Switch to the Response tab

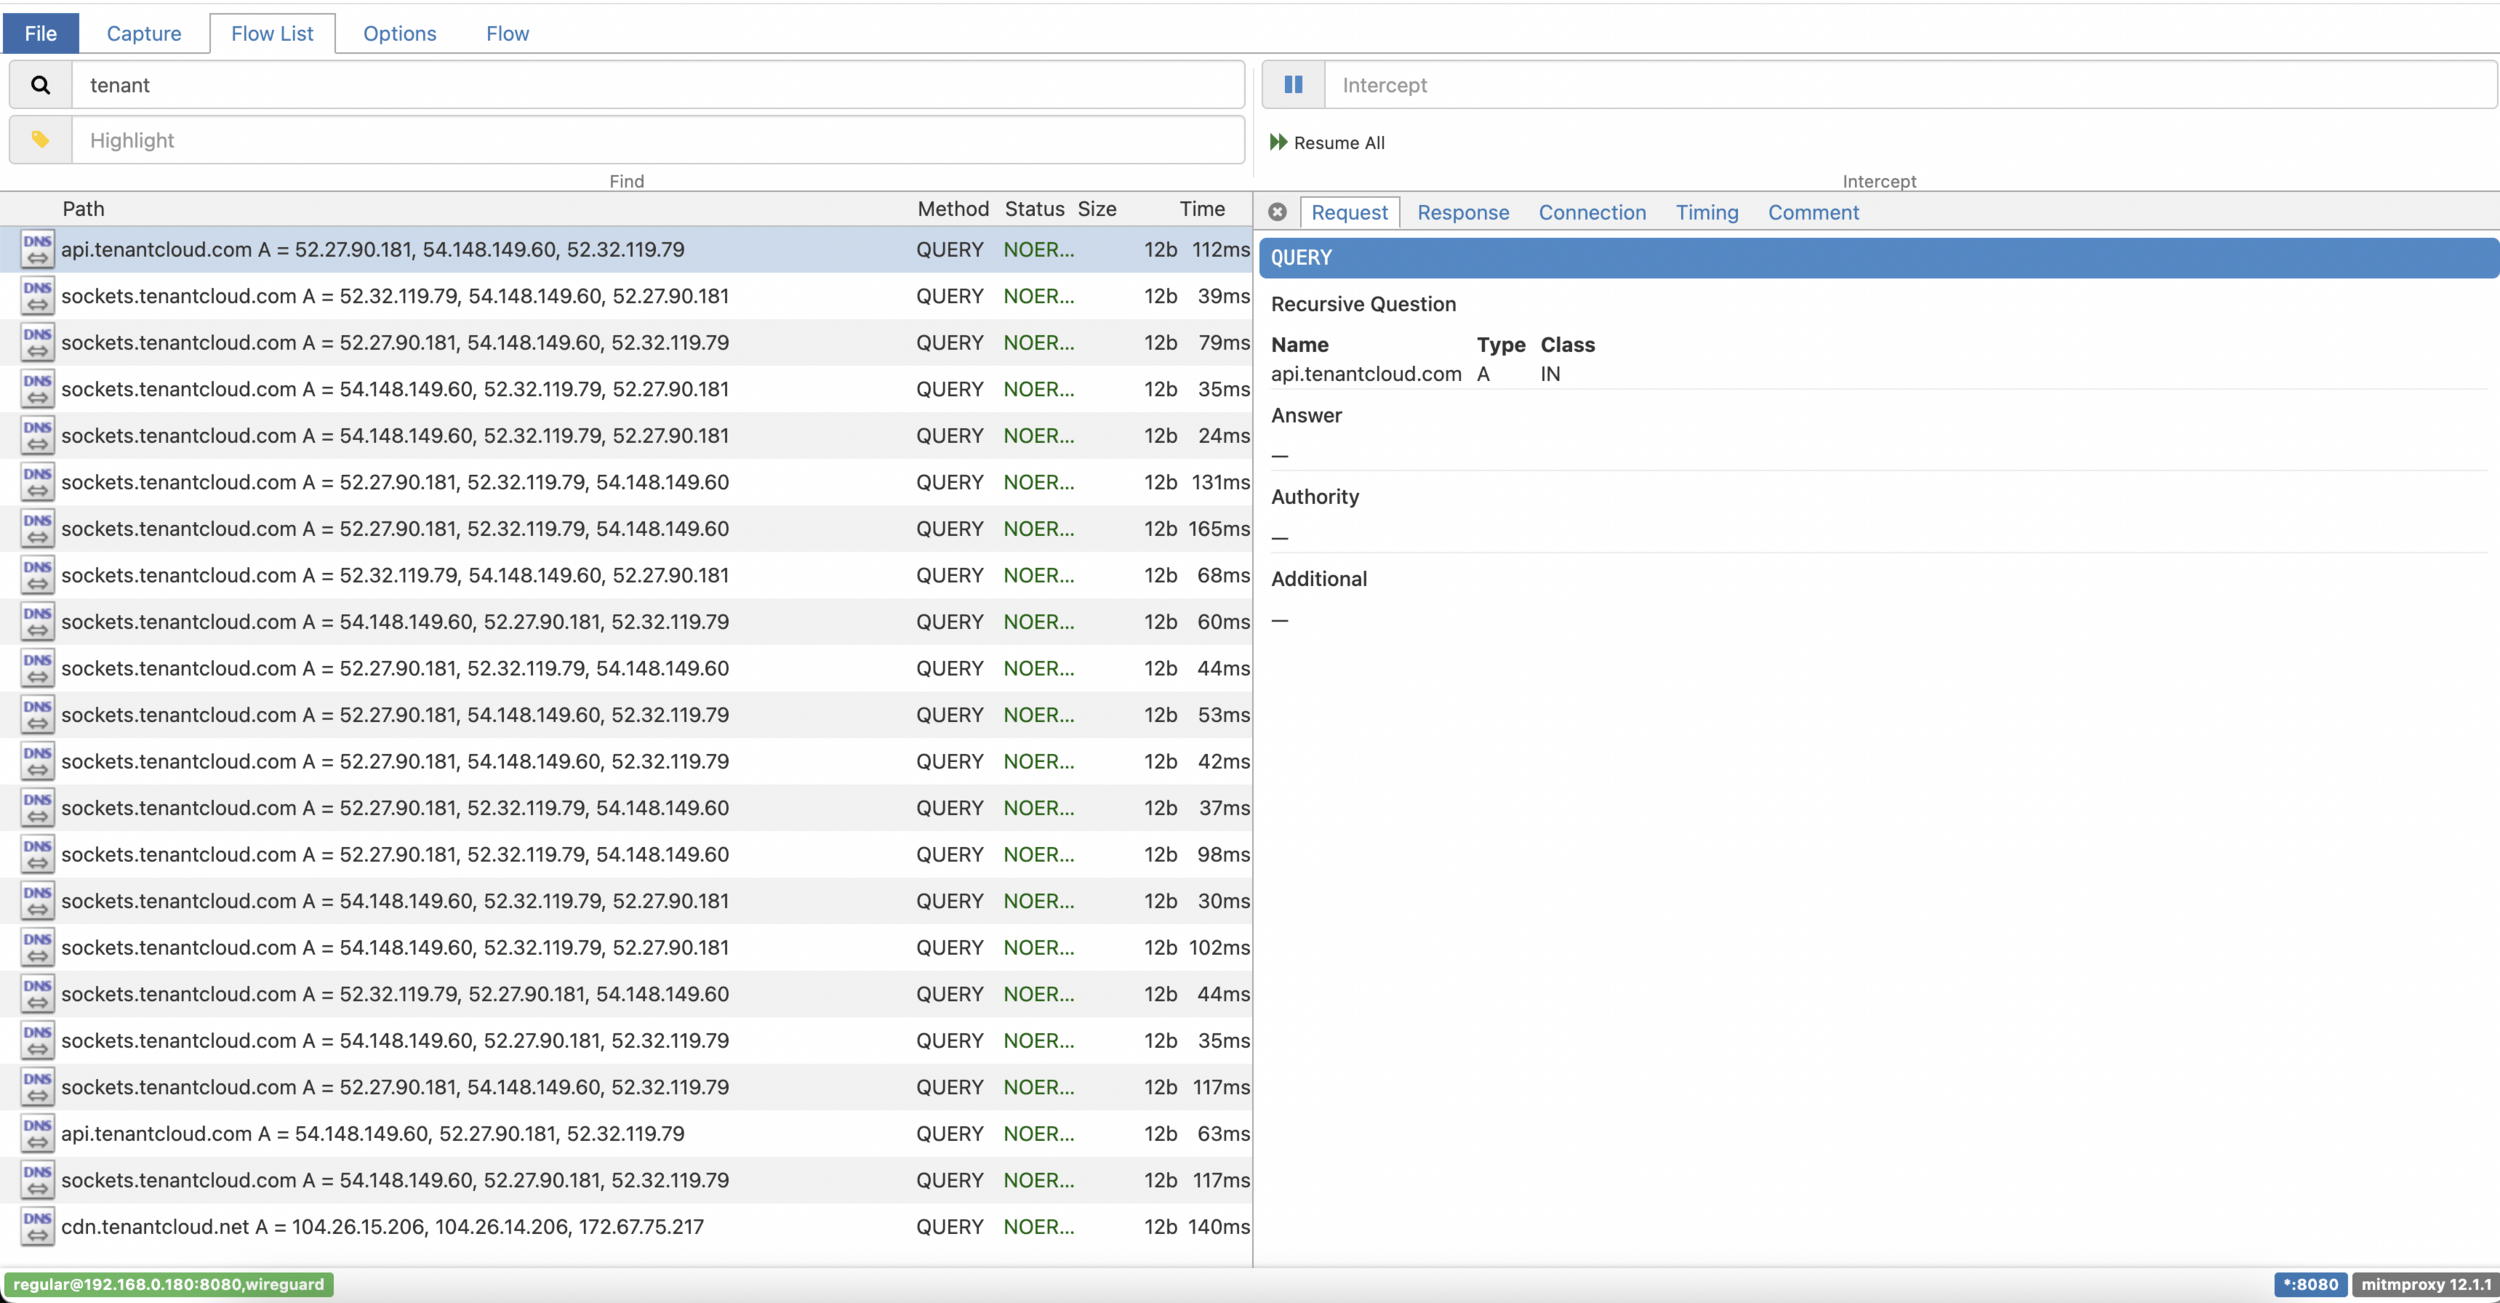click(1463, 212)
